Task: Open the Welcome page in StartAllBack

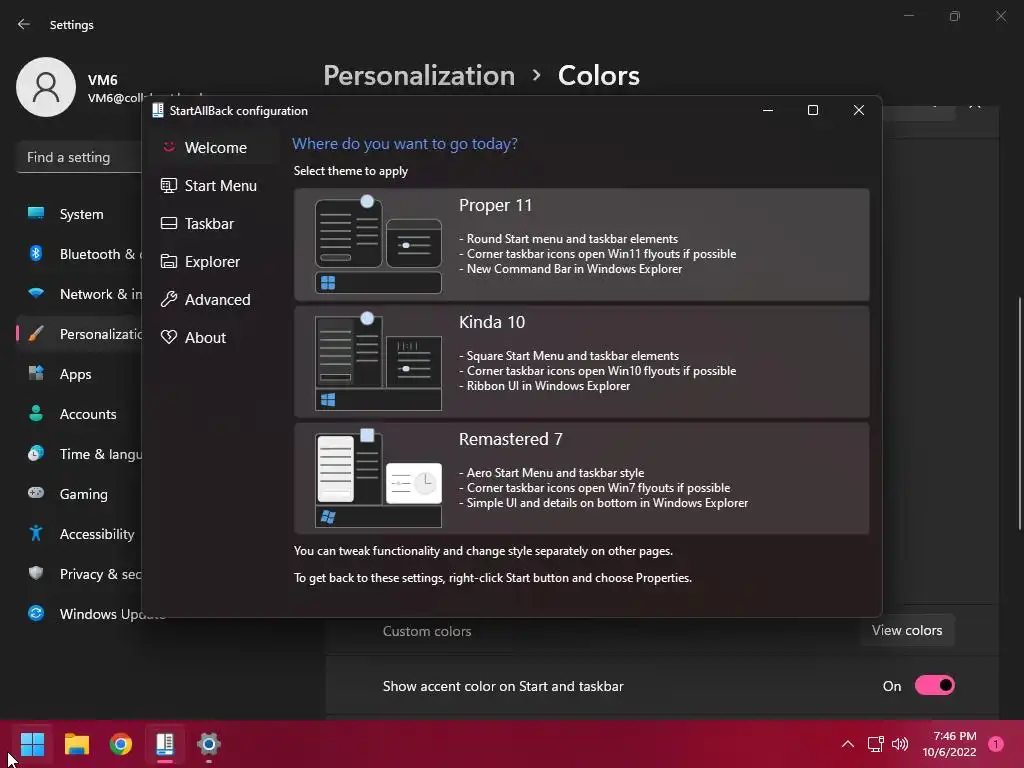Action: click(213, 148)
